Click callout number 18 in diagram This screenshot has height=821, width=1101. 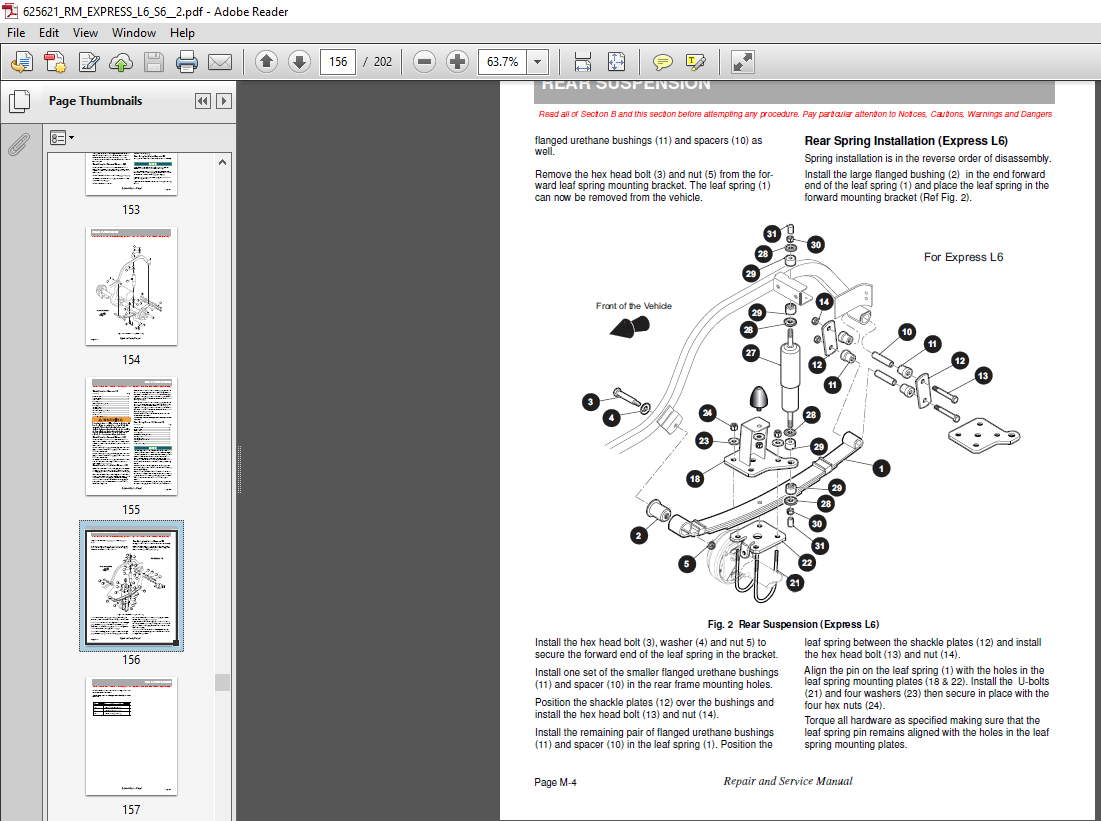694,479
